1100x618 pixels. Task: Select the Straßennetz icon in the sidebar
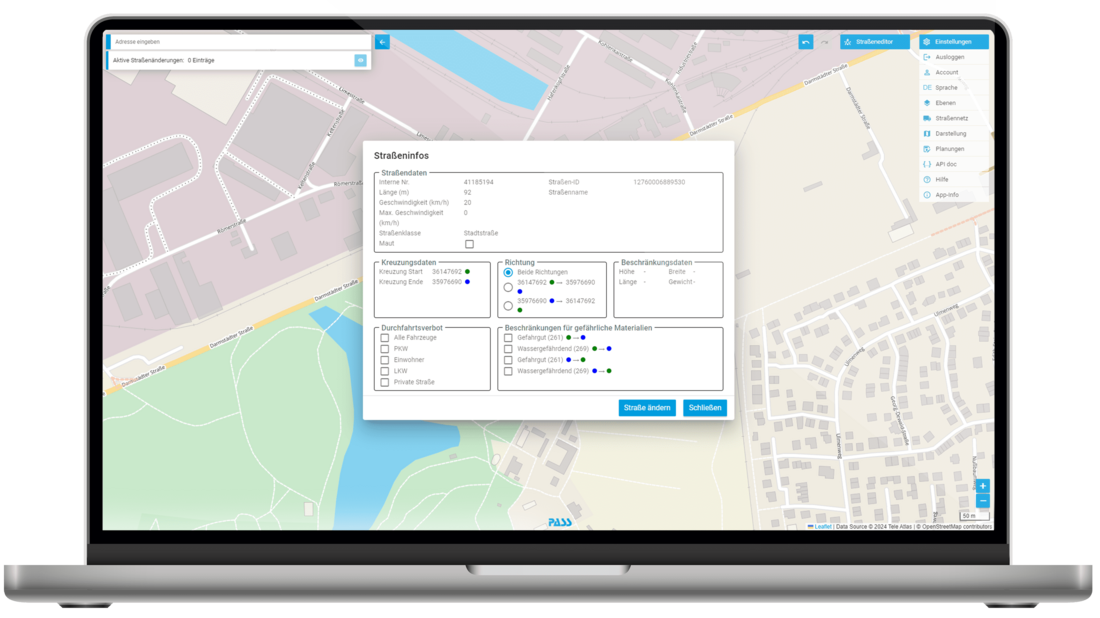(928, 118)
